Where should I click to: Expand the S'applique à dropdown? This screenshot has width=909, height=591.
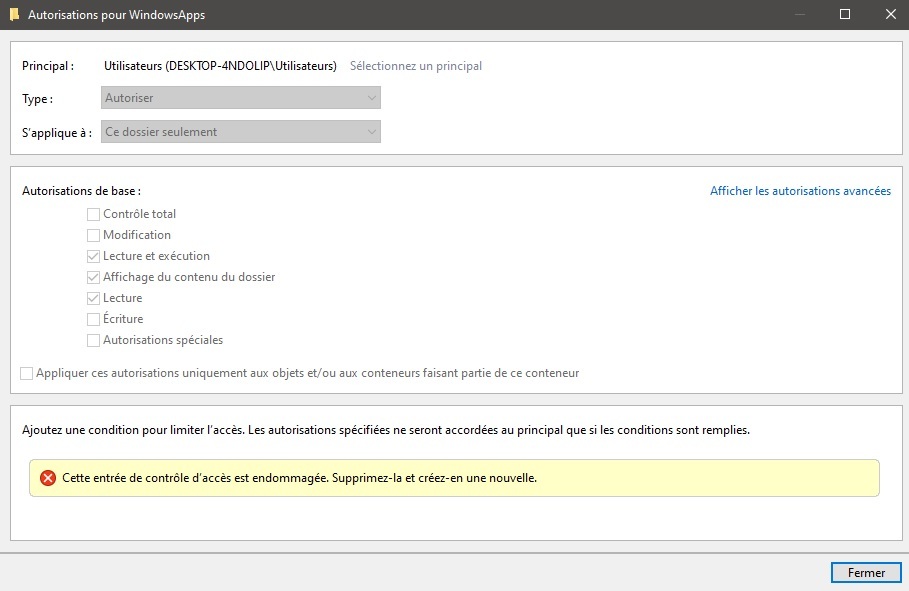pos(241,132)
